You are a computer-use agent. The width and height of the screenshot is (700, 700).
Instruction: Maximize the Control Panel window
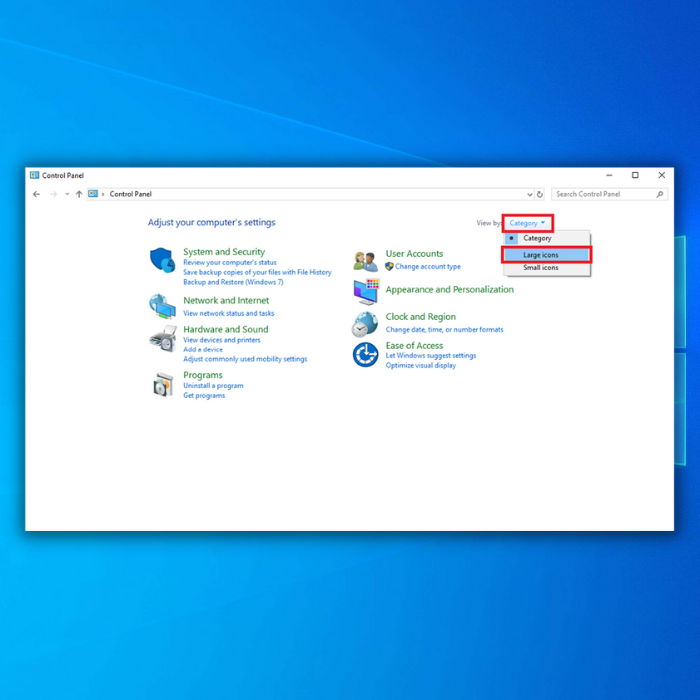635,175
